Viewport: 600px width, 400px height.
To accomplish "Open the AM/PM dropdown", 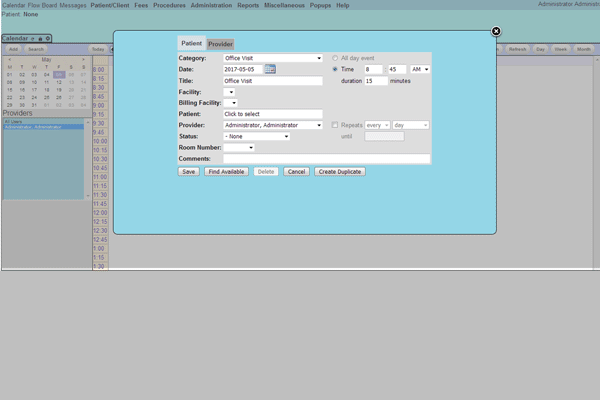I will click(420, 69).
